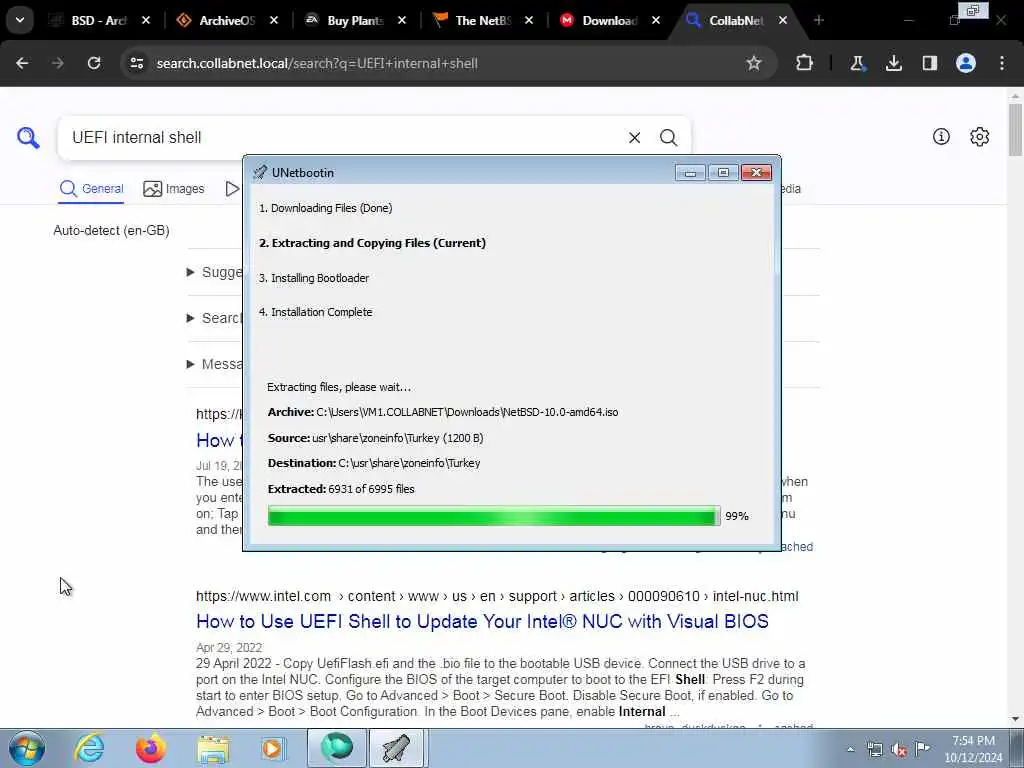Switch to the BSD - Arch tab
This screenshot has height=768, width=1024.
point(98,20)
